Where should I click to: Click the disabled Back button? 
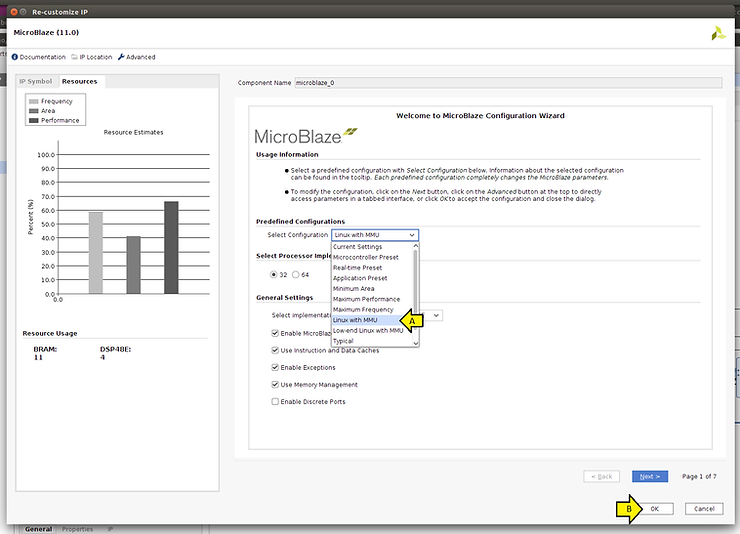click(x=602, y=476)
